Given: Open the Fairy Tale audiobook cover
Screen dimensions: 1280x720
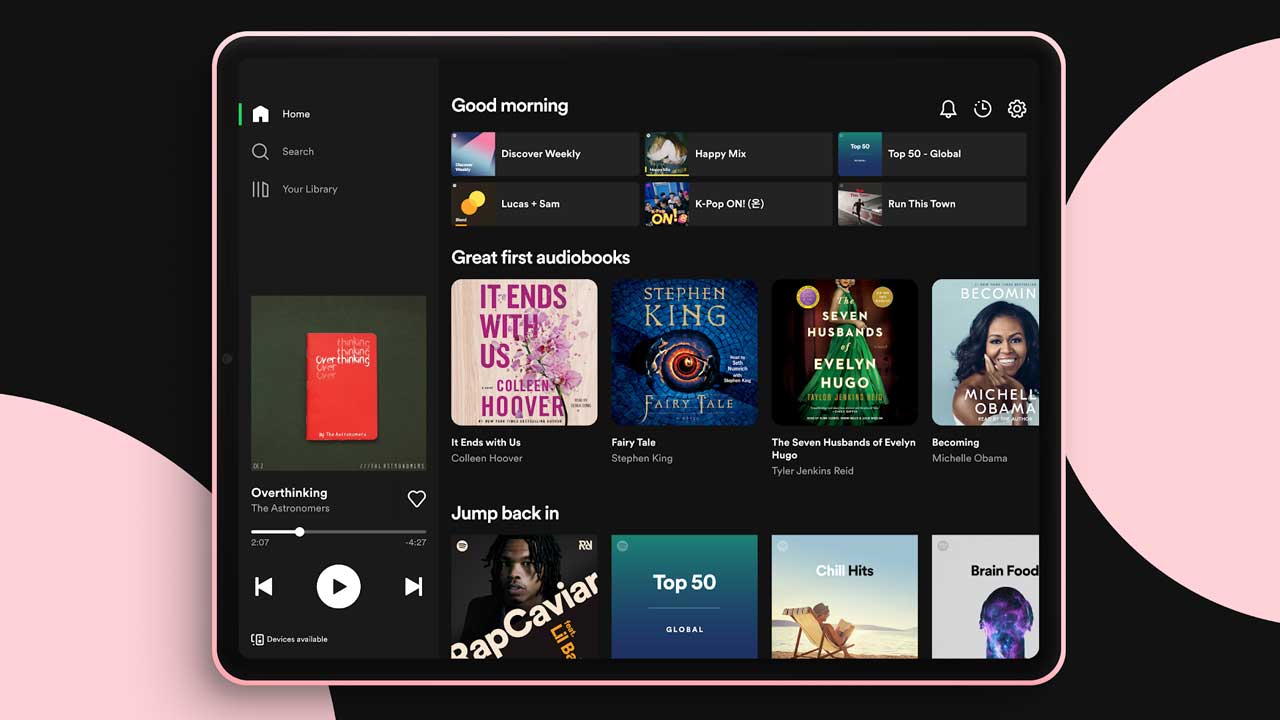Looking at the screenshot, I should click(685, 352).
